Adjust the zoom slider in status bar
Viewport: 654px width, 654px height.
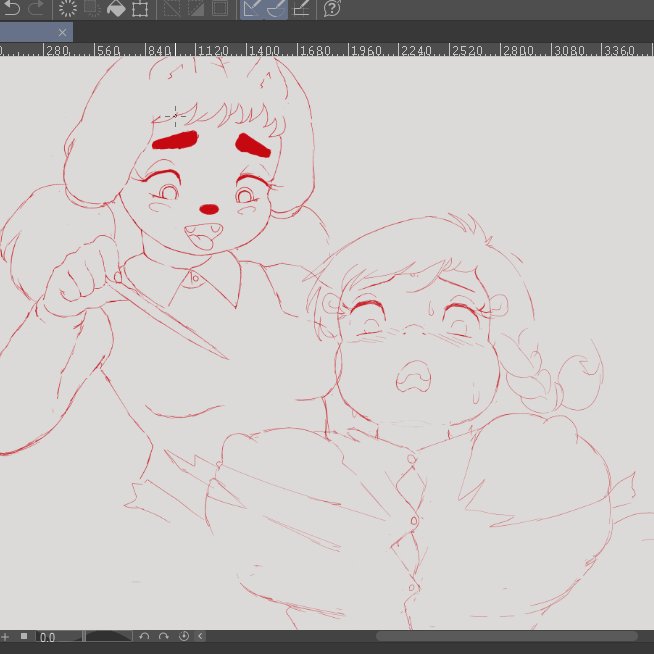(108, 636)
